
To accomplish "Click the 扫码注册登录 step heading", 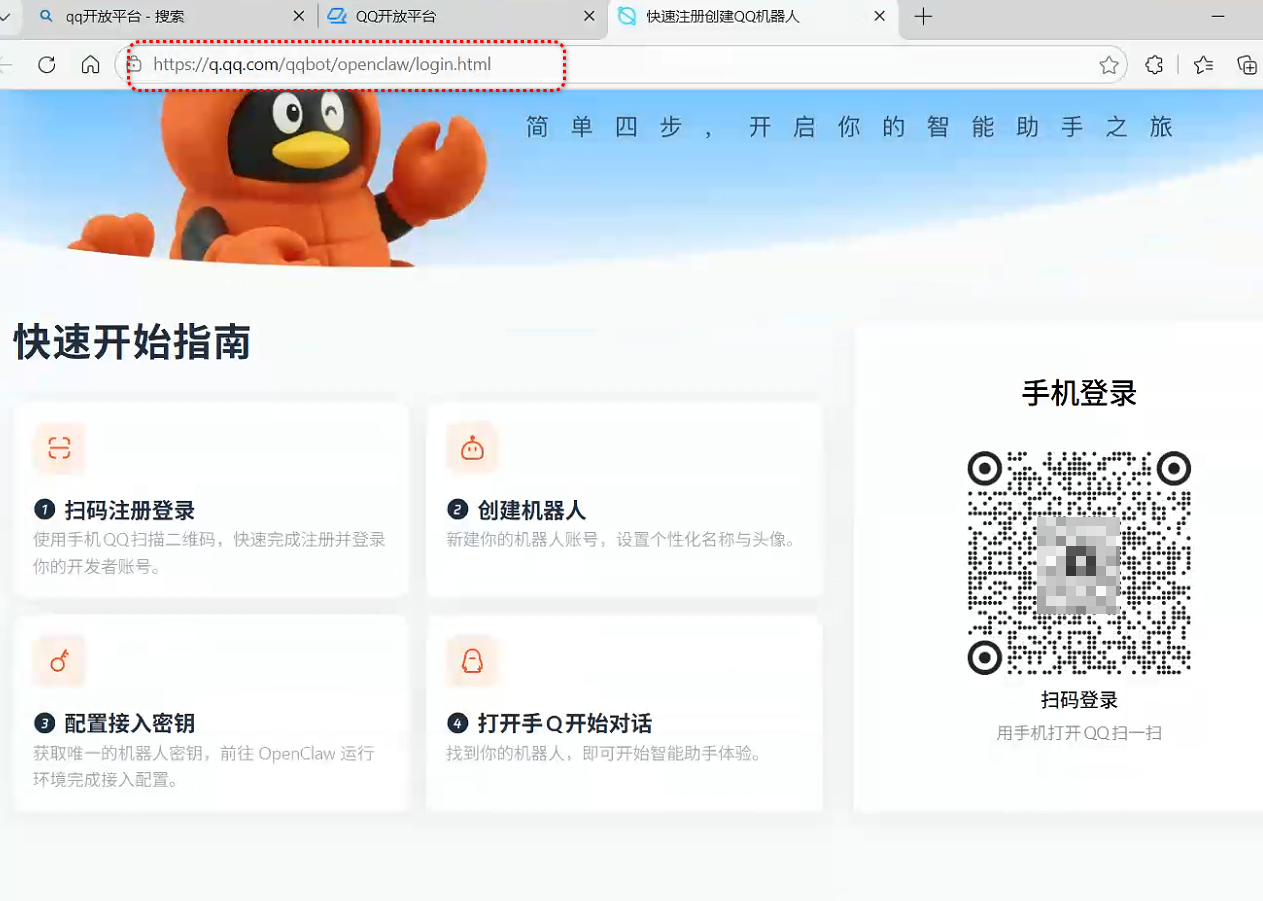I will click(129, 511).
